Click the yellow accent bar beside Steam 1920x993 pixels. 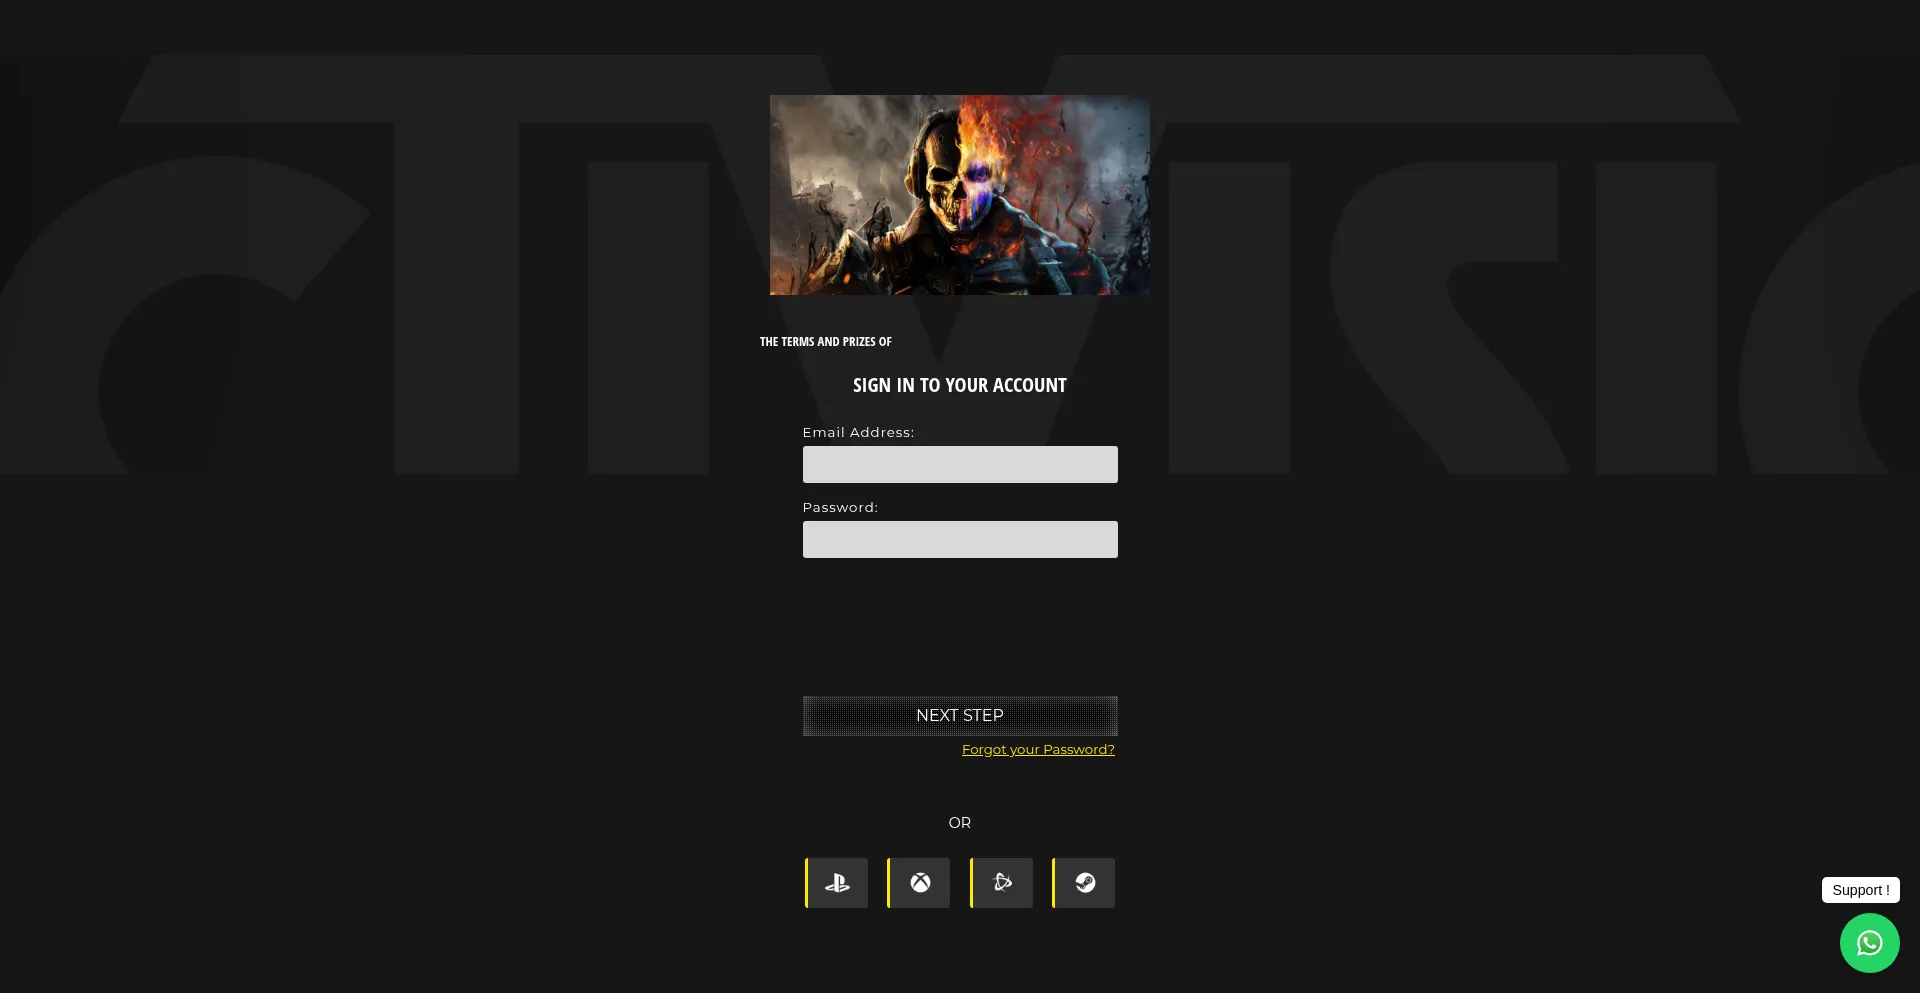tap(1053, 883)
